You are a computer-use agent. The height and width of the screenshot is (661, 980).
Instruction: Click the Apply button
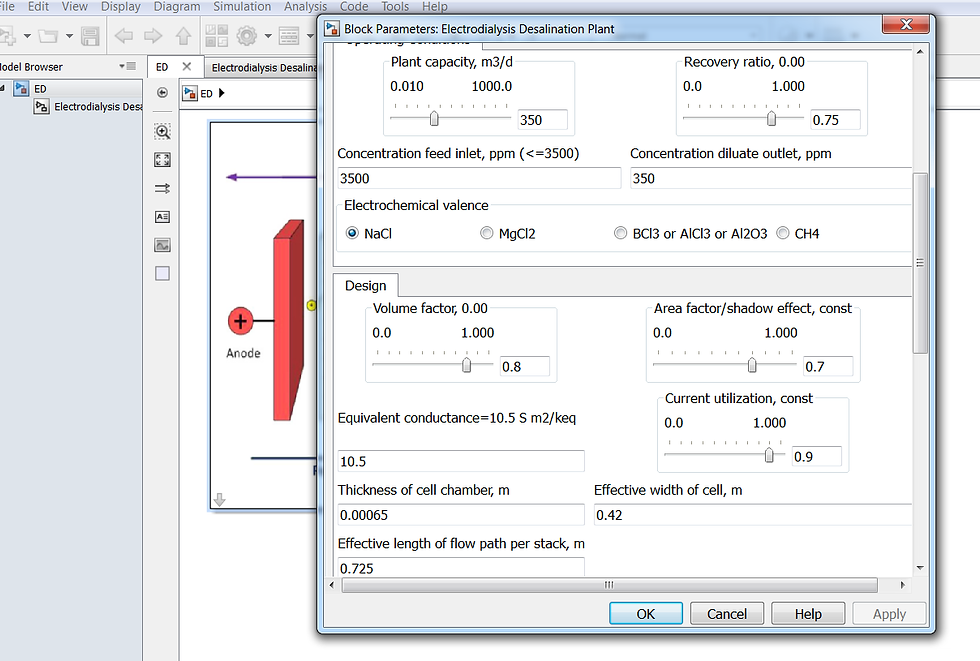point(889,614)
